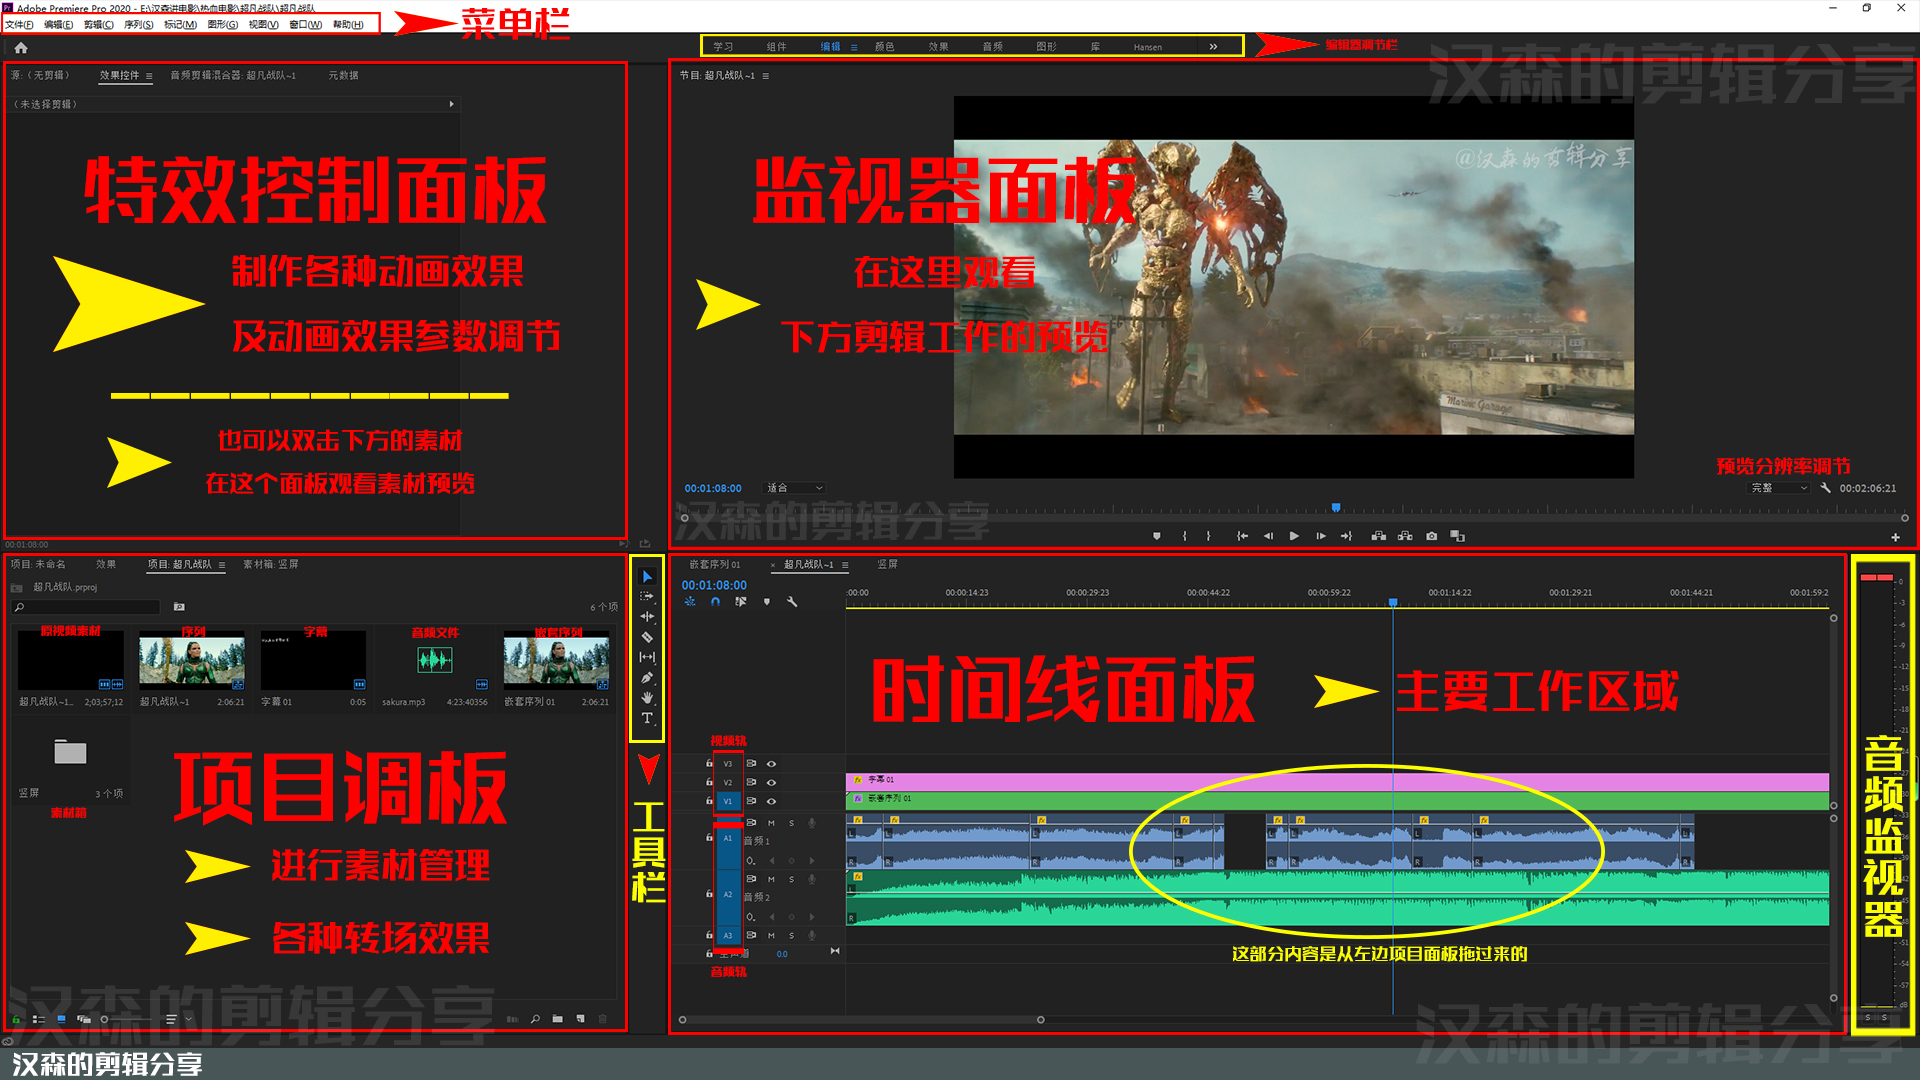Select the Track Select Forward tool
1920x1080 pixels.
647,597
